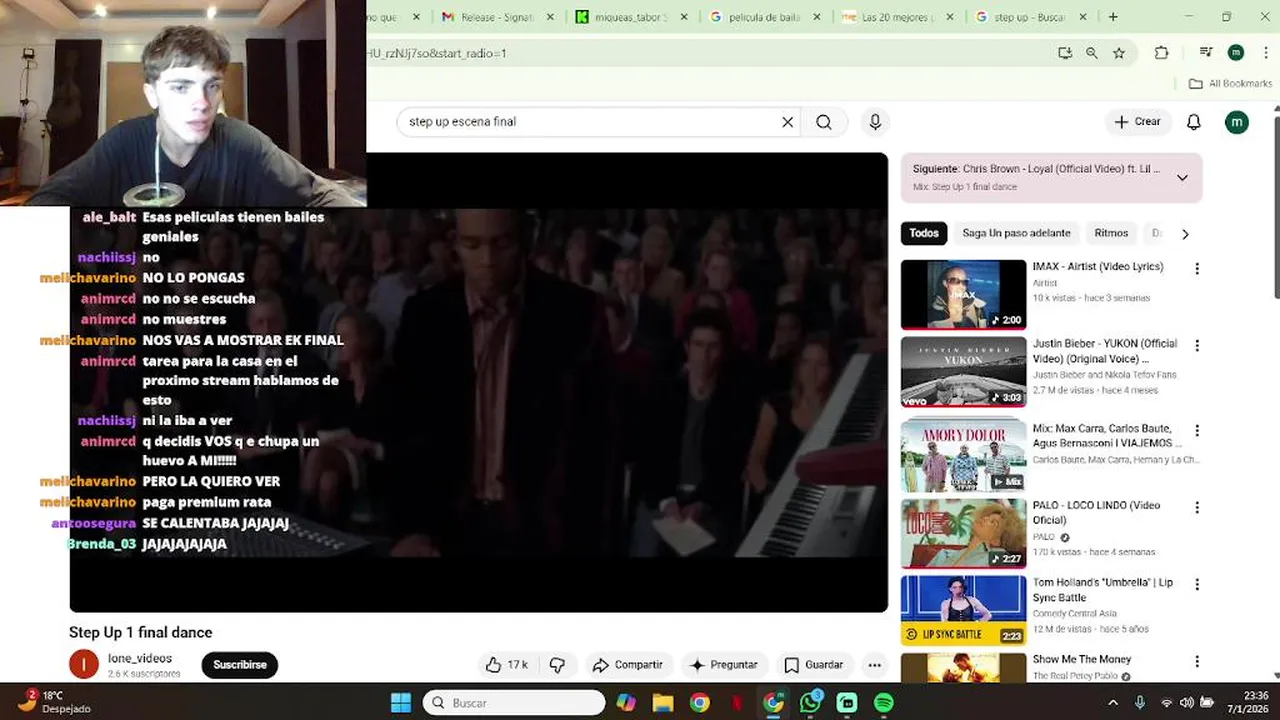Dislike the video with thumbs down
Screen dimensions: 1280x720
point(557,665)
